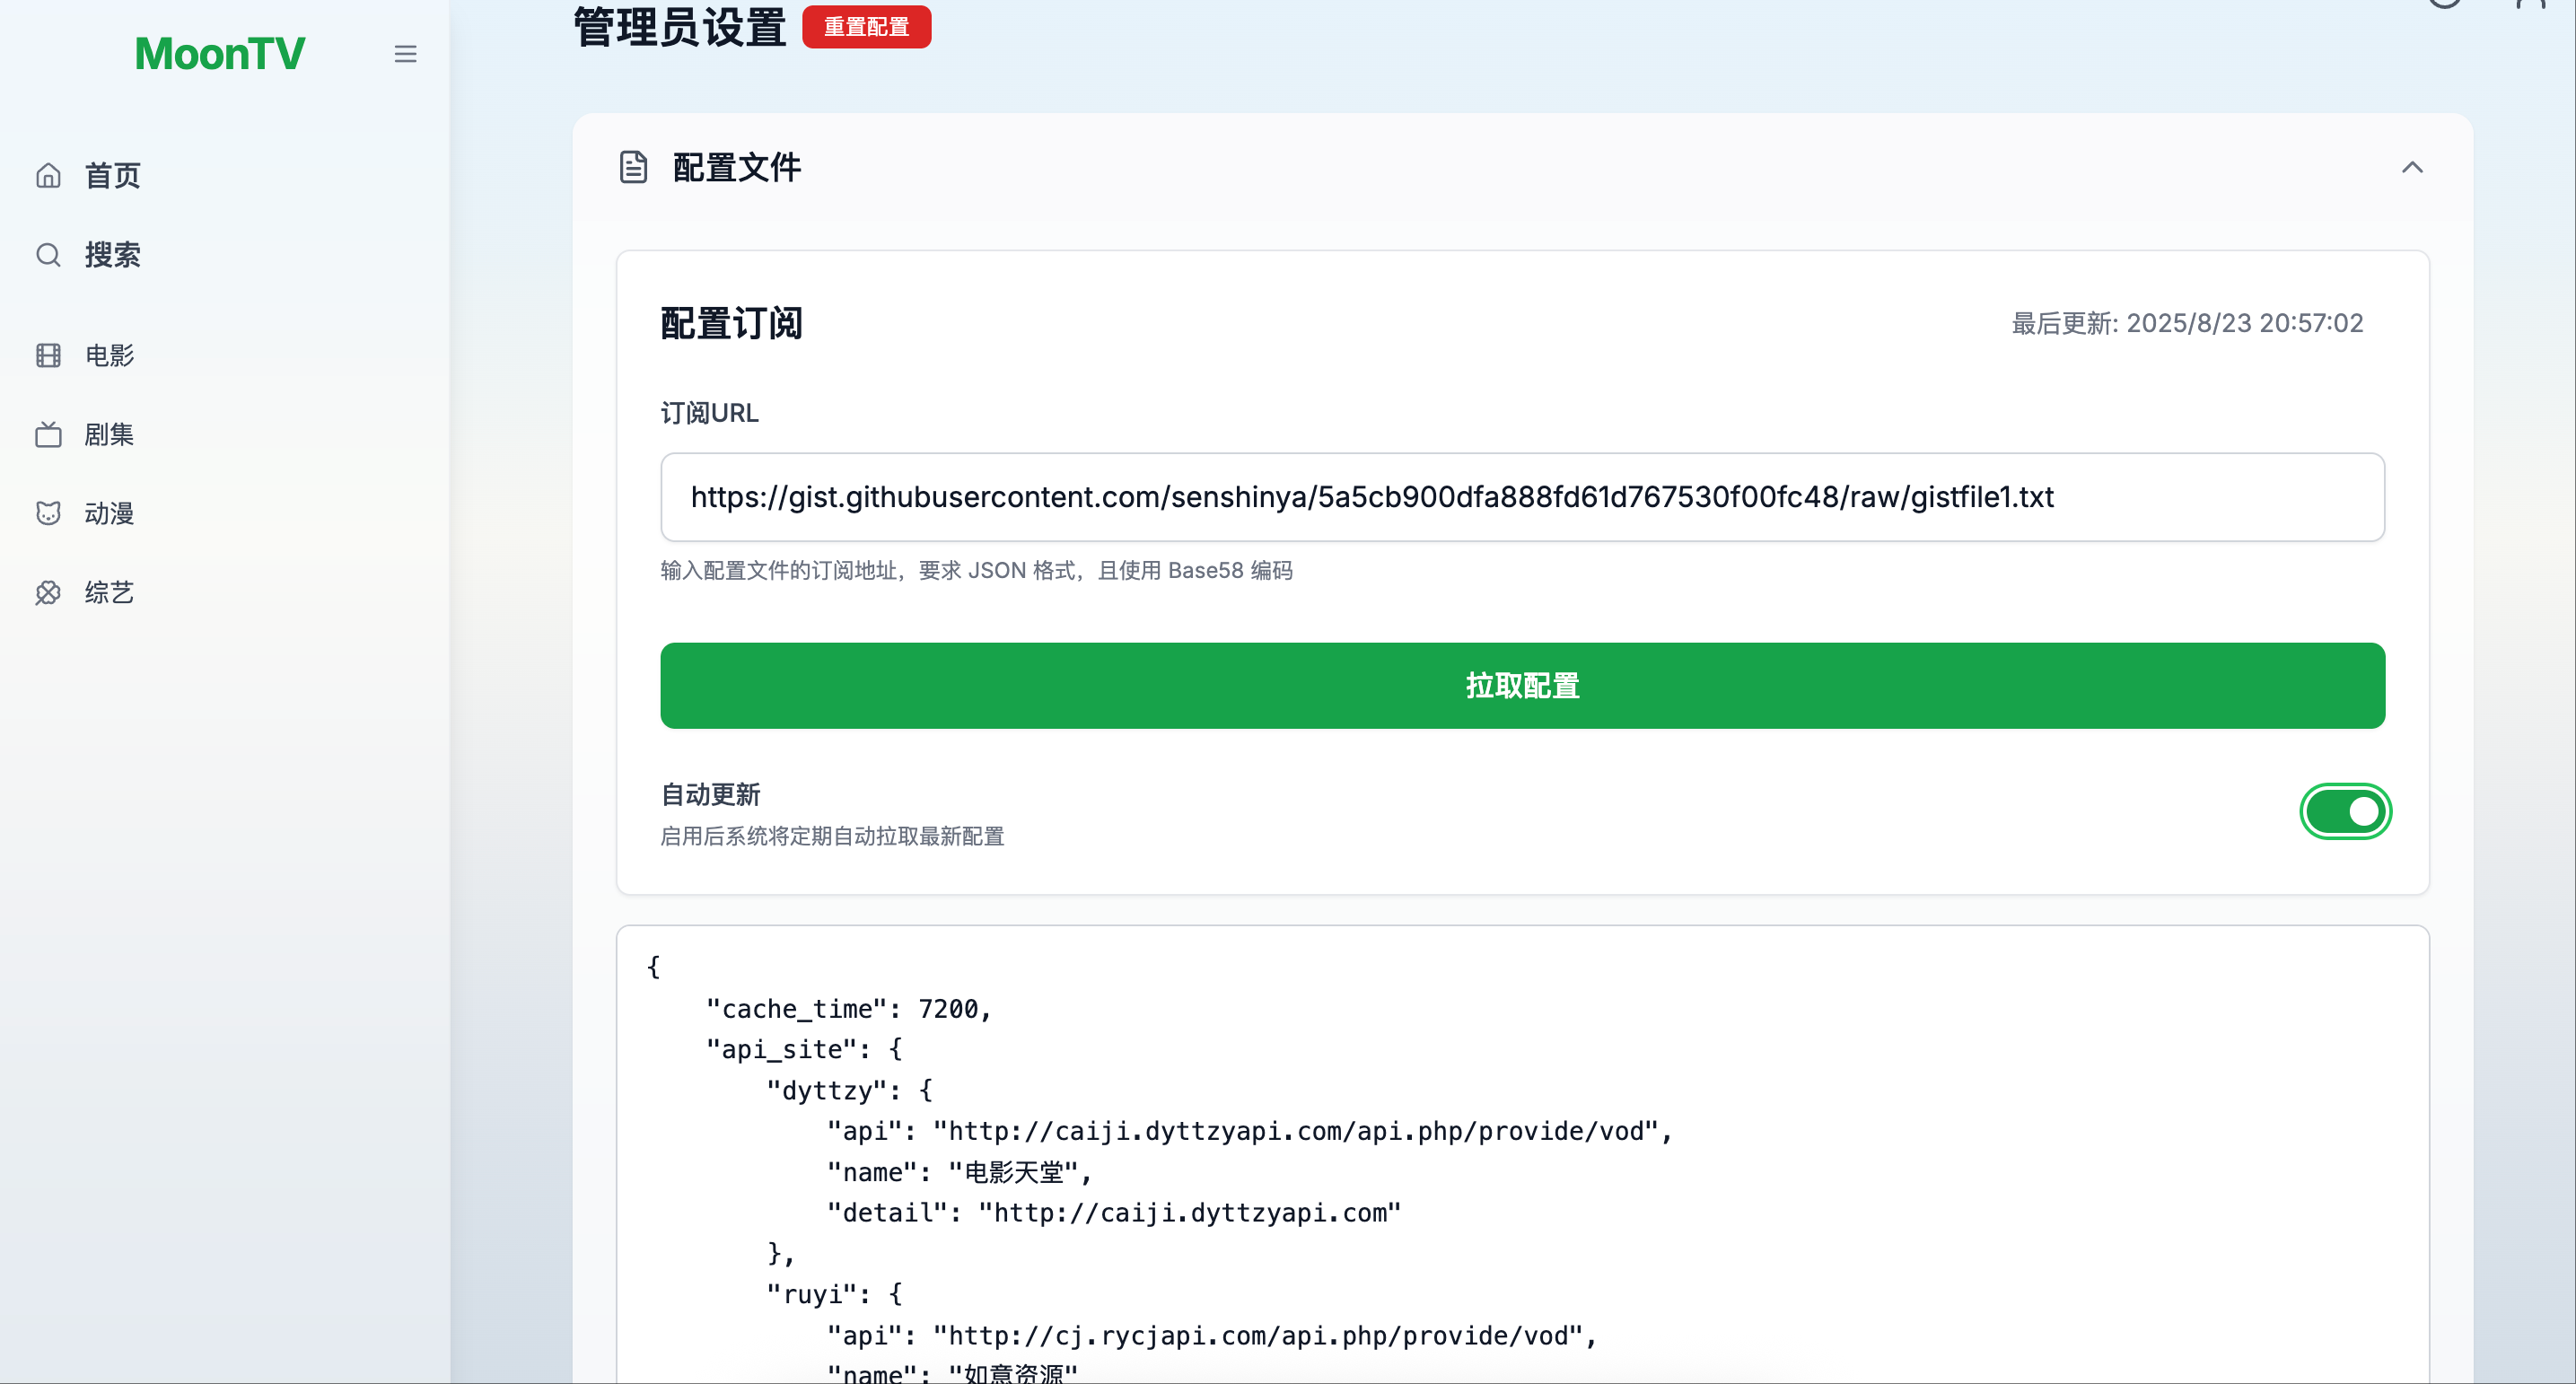Click inside the JSON config text area
This screenshot has width=2576, height=1384.
coord(1522,1155)
